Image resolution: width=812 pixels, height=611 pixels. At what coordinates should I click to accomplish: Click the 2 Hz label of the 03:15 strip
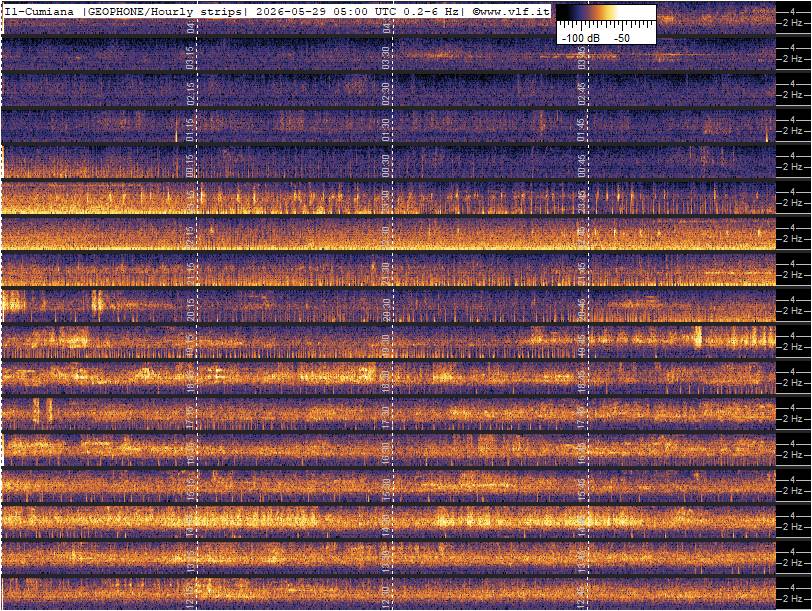794,59
